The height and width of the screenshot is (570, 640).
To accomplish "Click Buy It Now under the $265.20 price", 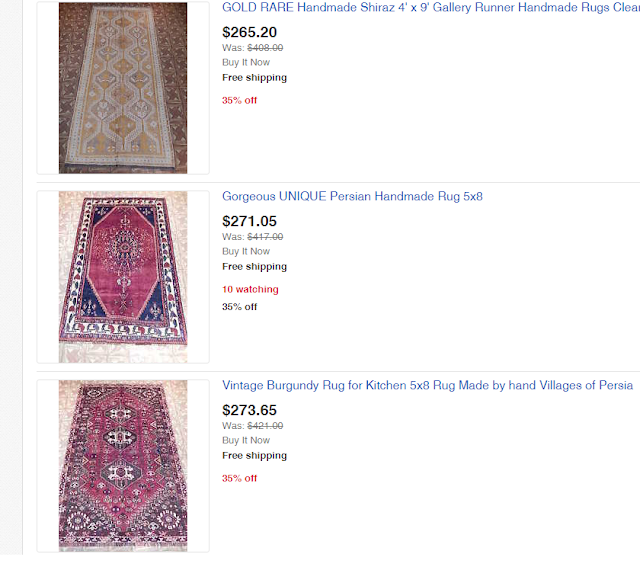I will (x=246, y=62).
